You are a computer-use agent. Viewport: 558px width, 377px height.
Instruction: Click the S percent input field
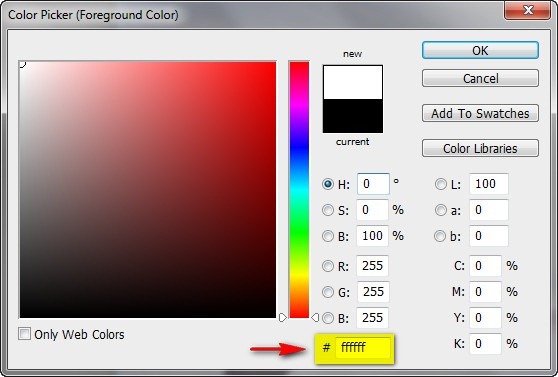(372, 210)
